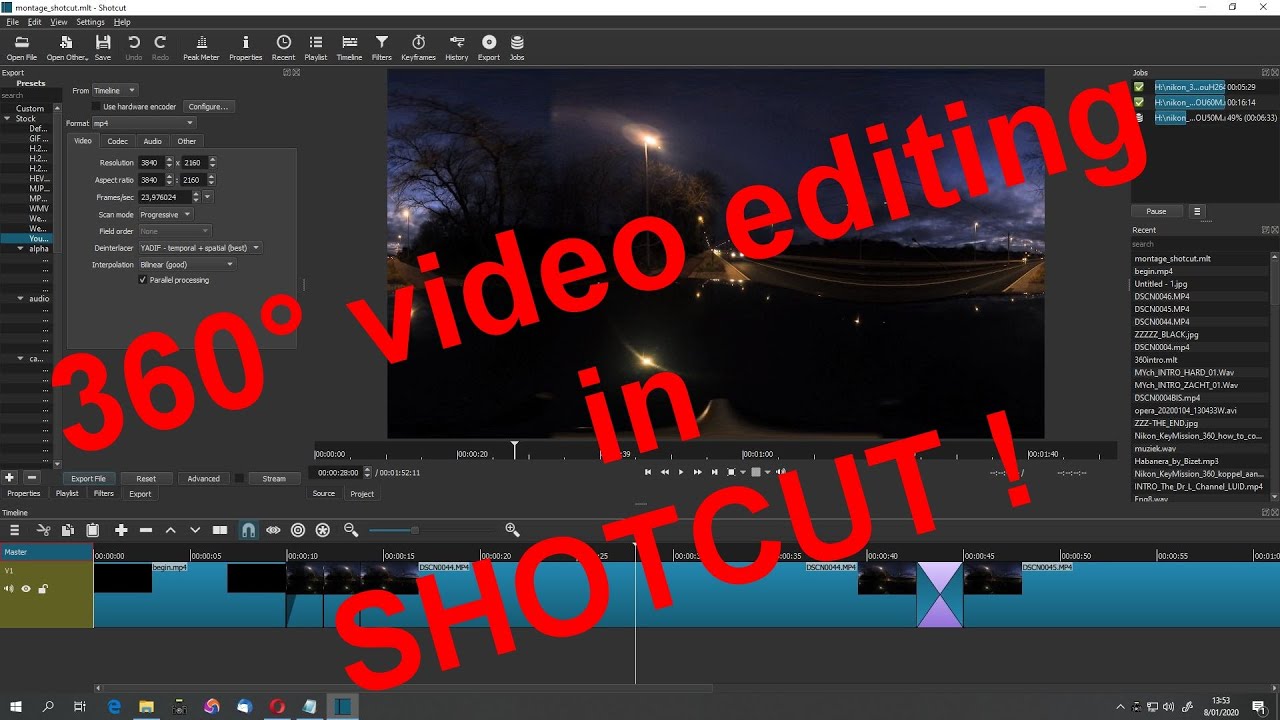Toggle timeline snapping magnet

click(x=248, y=530)
